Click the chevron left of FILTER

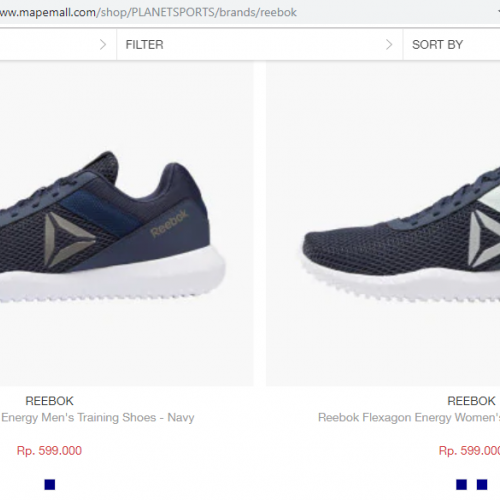coord(103,44)
